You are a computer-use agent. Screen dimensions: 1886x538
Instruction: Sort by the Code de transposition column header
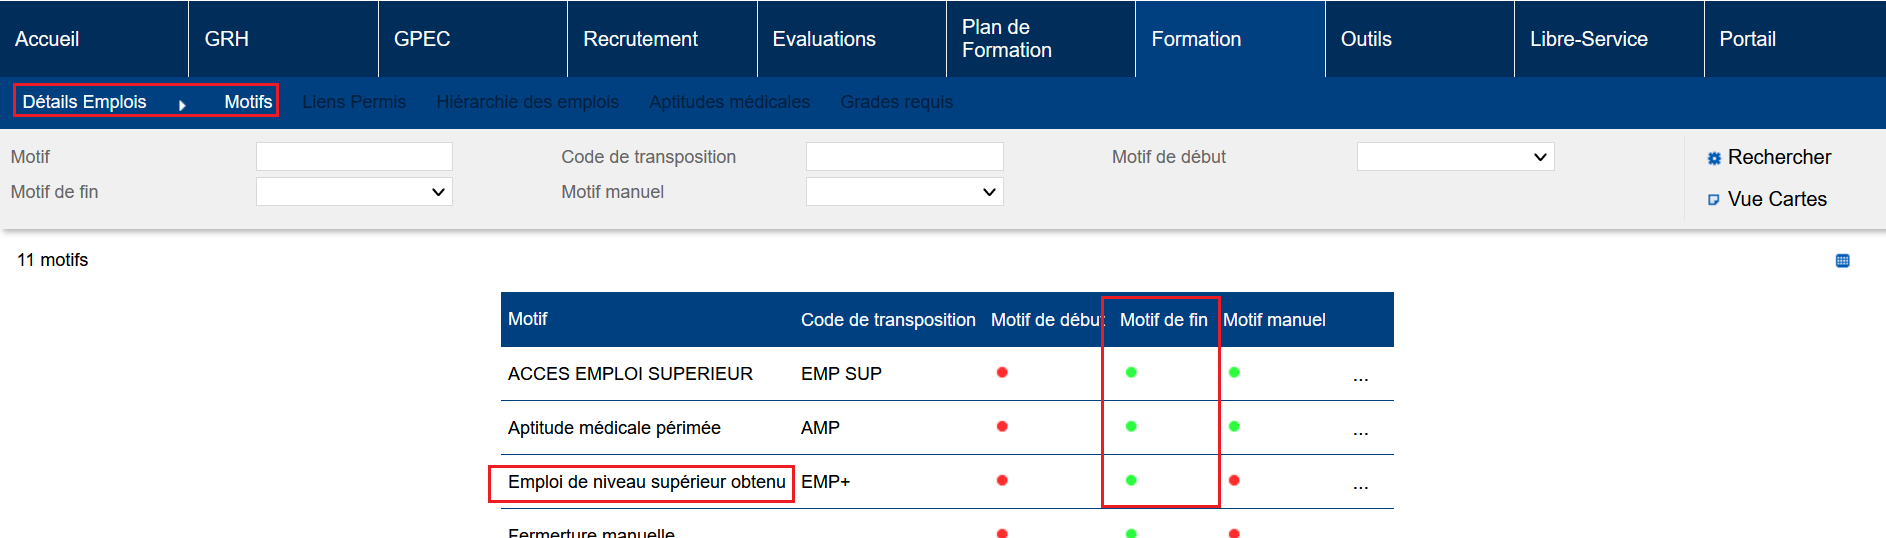[x=888, y=320]
